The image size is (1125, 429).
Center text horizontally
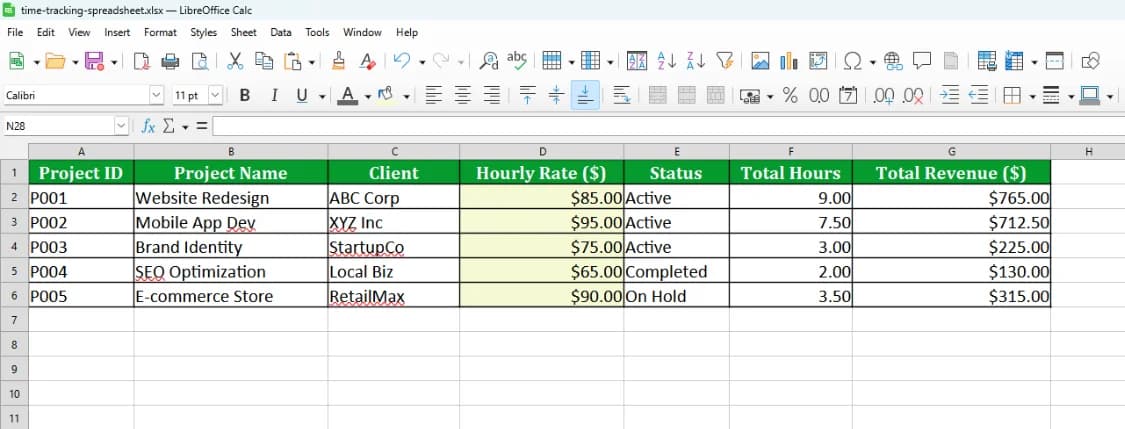tap(463, 95)
